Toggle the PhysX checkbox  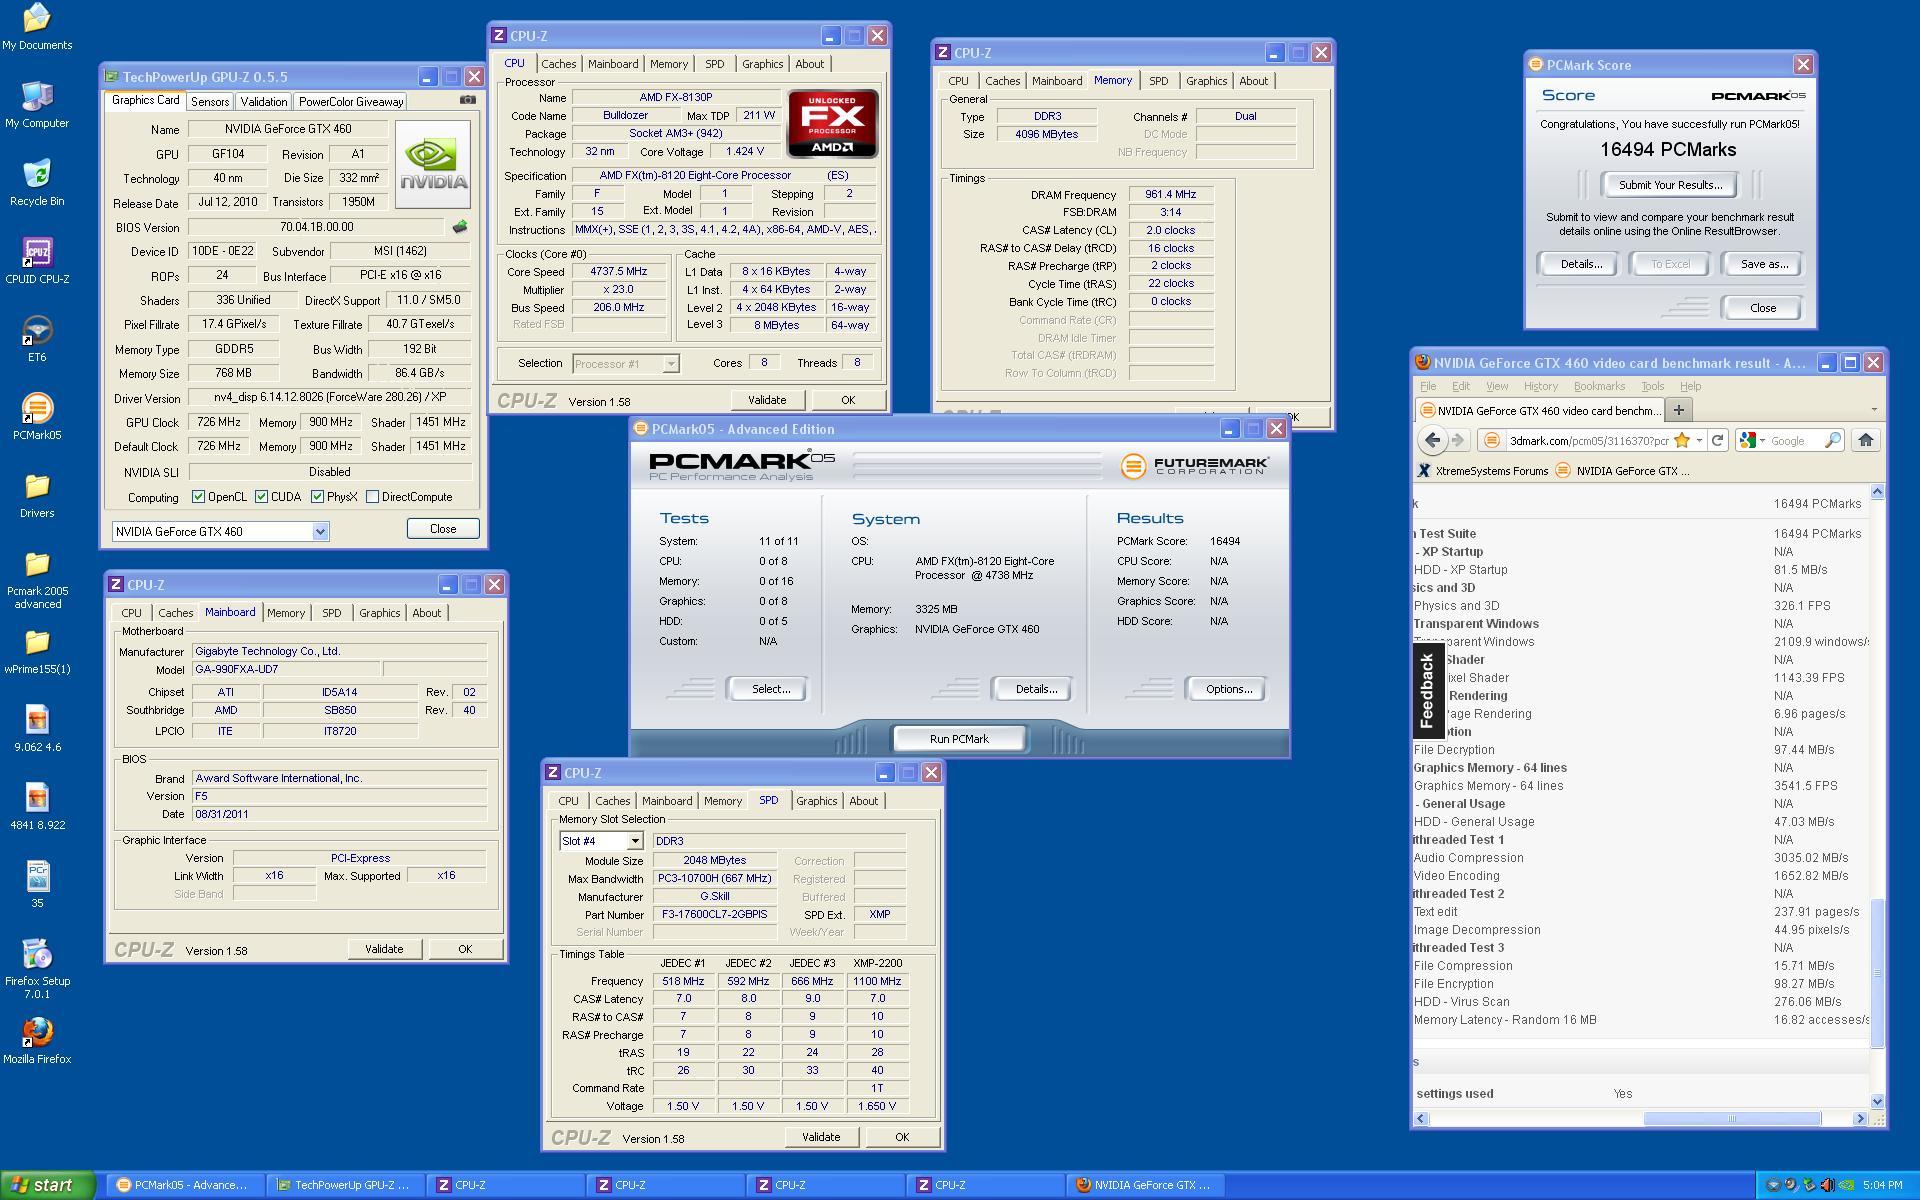pos(317,497)
